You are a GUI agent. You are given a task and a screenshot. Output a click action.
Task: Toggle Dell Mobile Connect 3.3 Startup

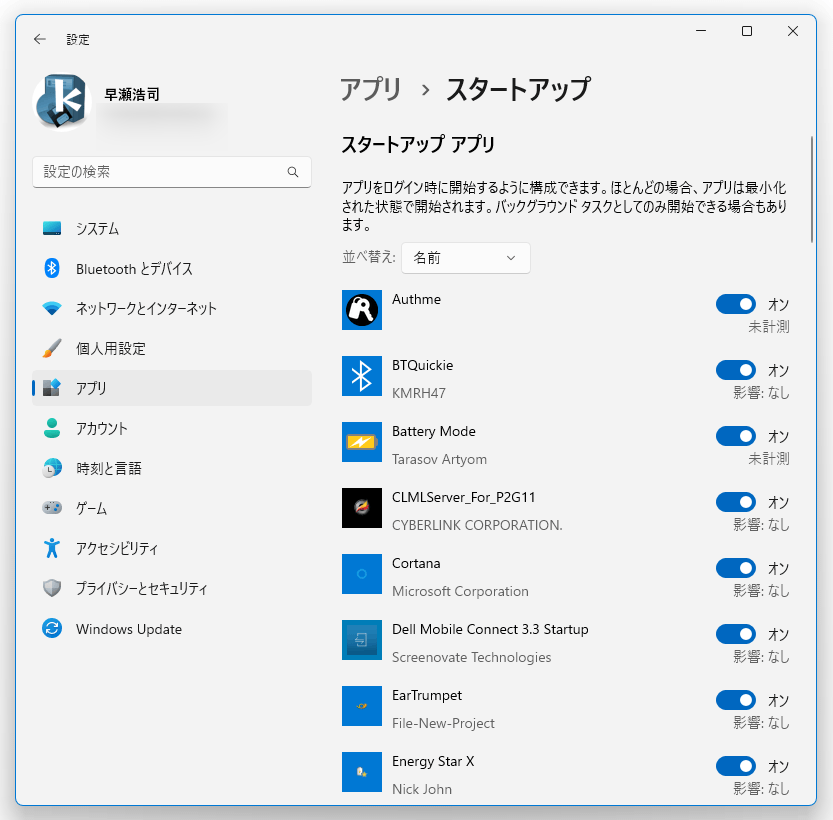736,634
